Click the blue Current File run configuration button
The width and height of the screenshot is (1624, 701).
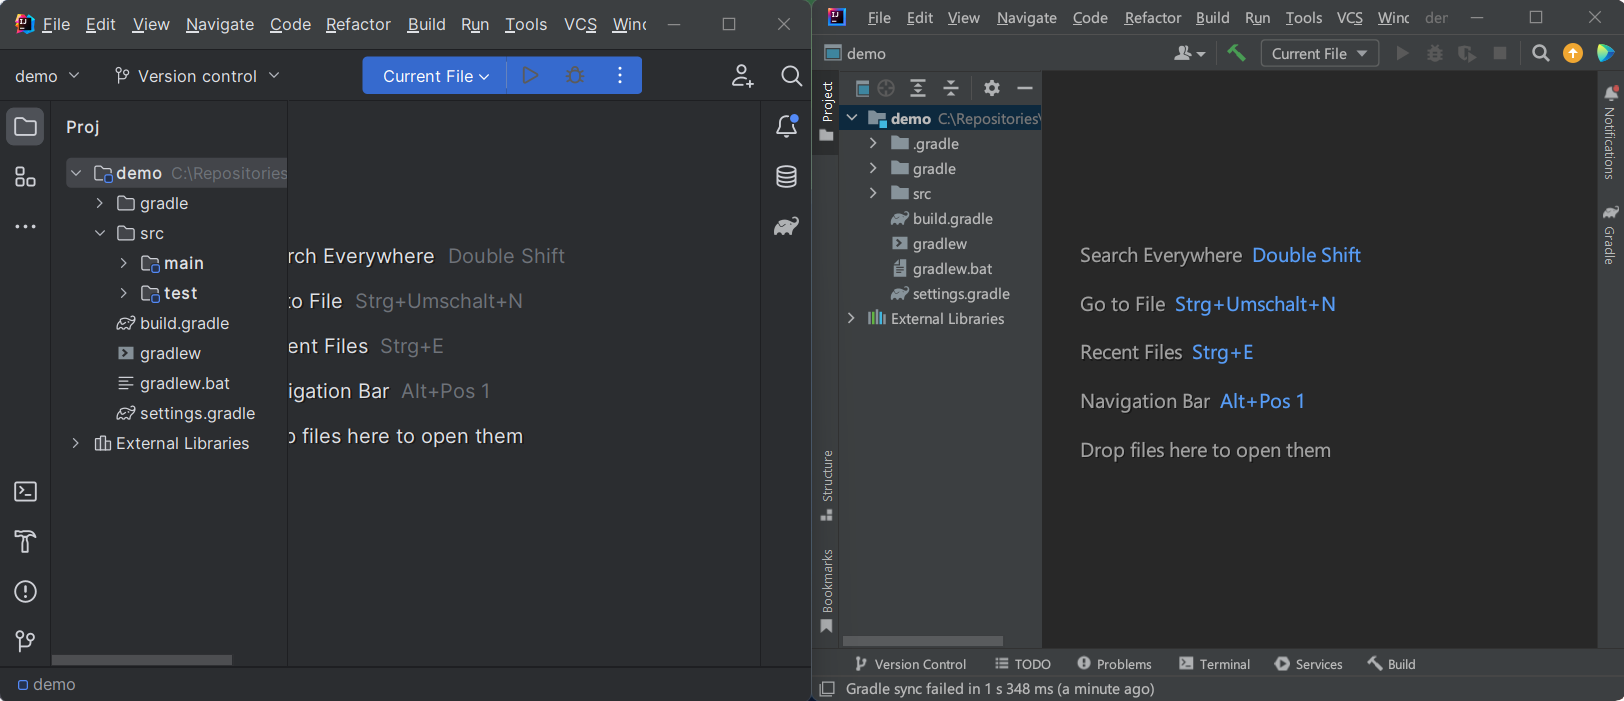(x=435, y=76)
